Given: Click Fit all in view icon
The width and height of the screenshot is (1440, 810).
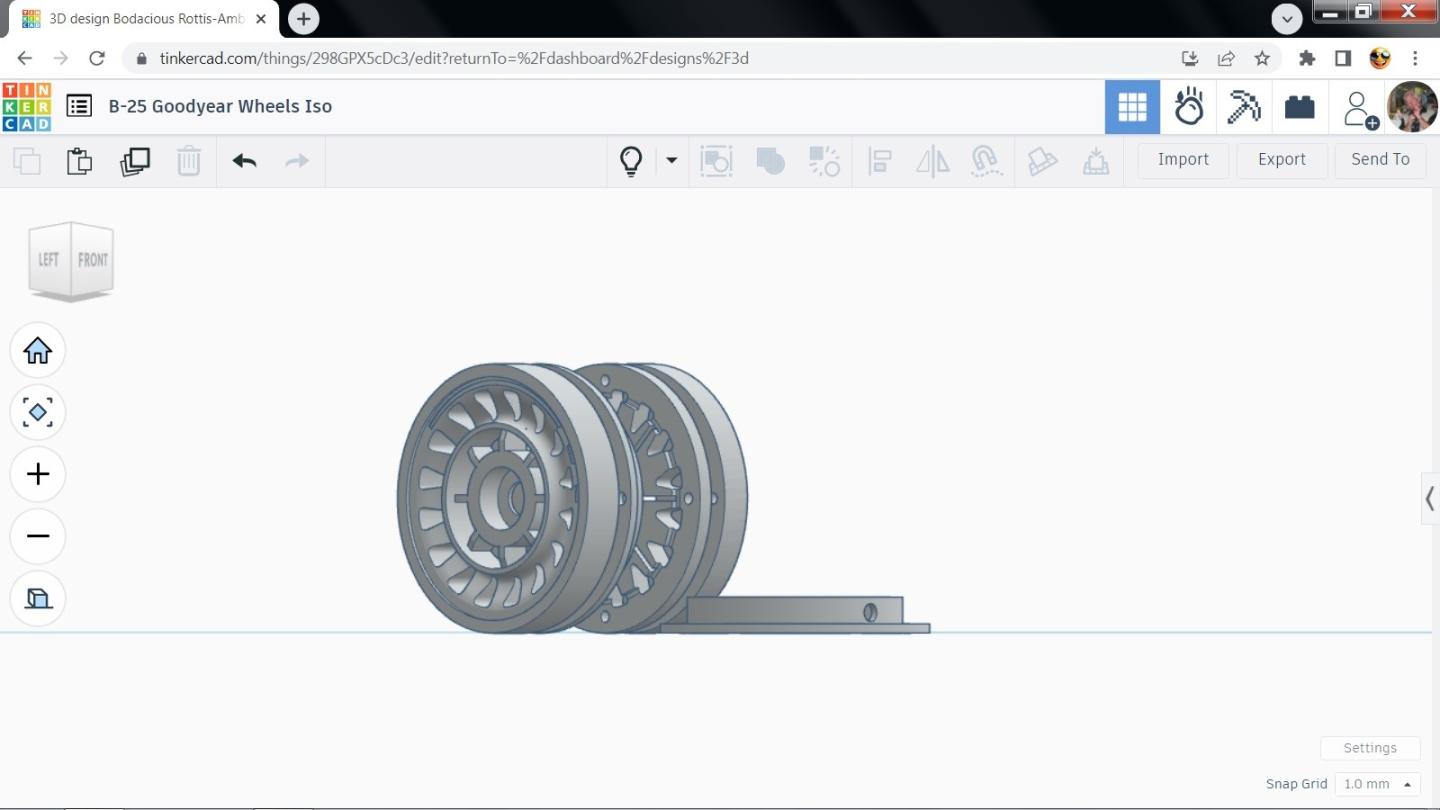Looking at the screenshot, I should pyautogui.click(x=38, y=412).
